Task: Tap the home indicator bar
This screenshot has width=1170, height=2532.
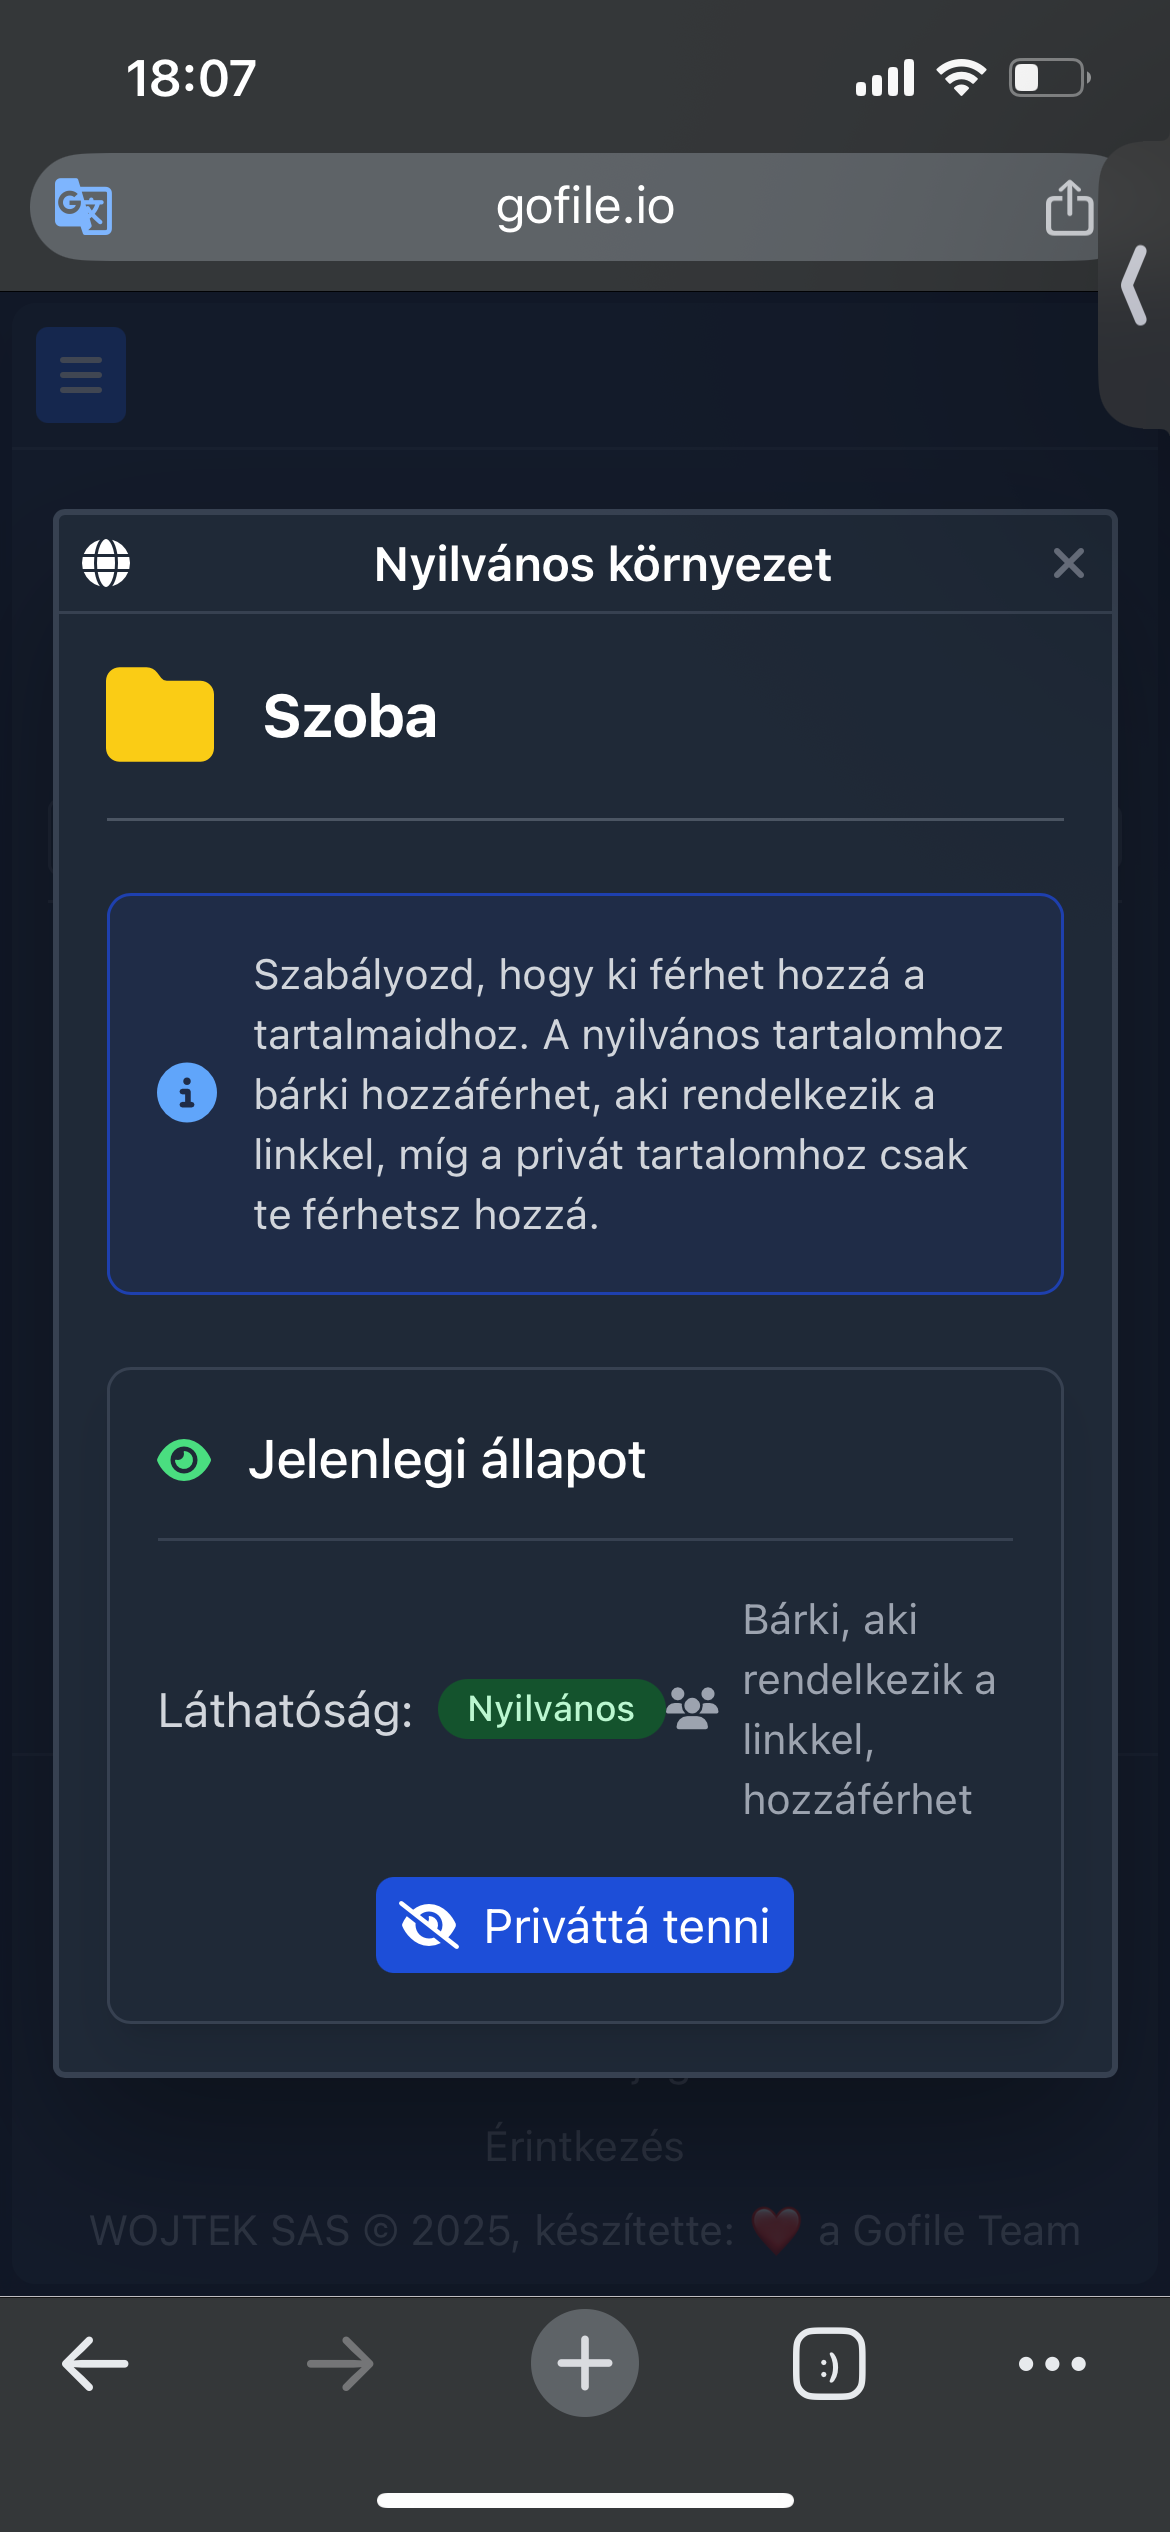Action: [x=585, y=2500]
